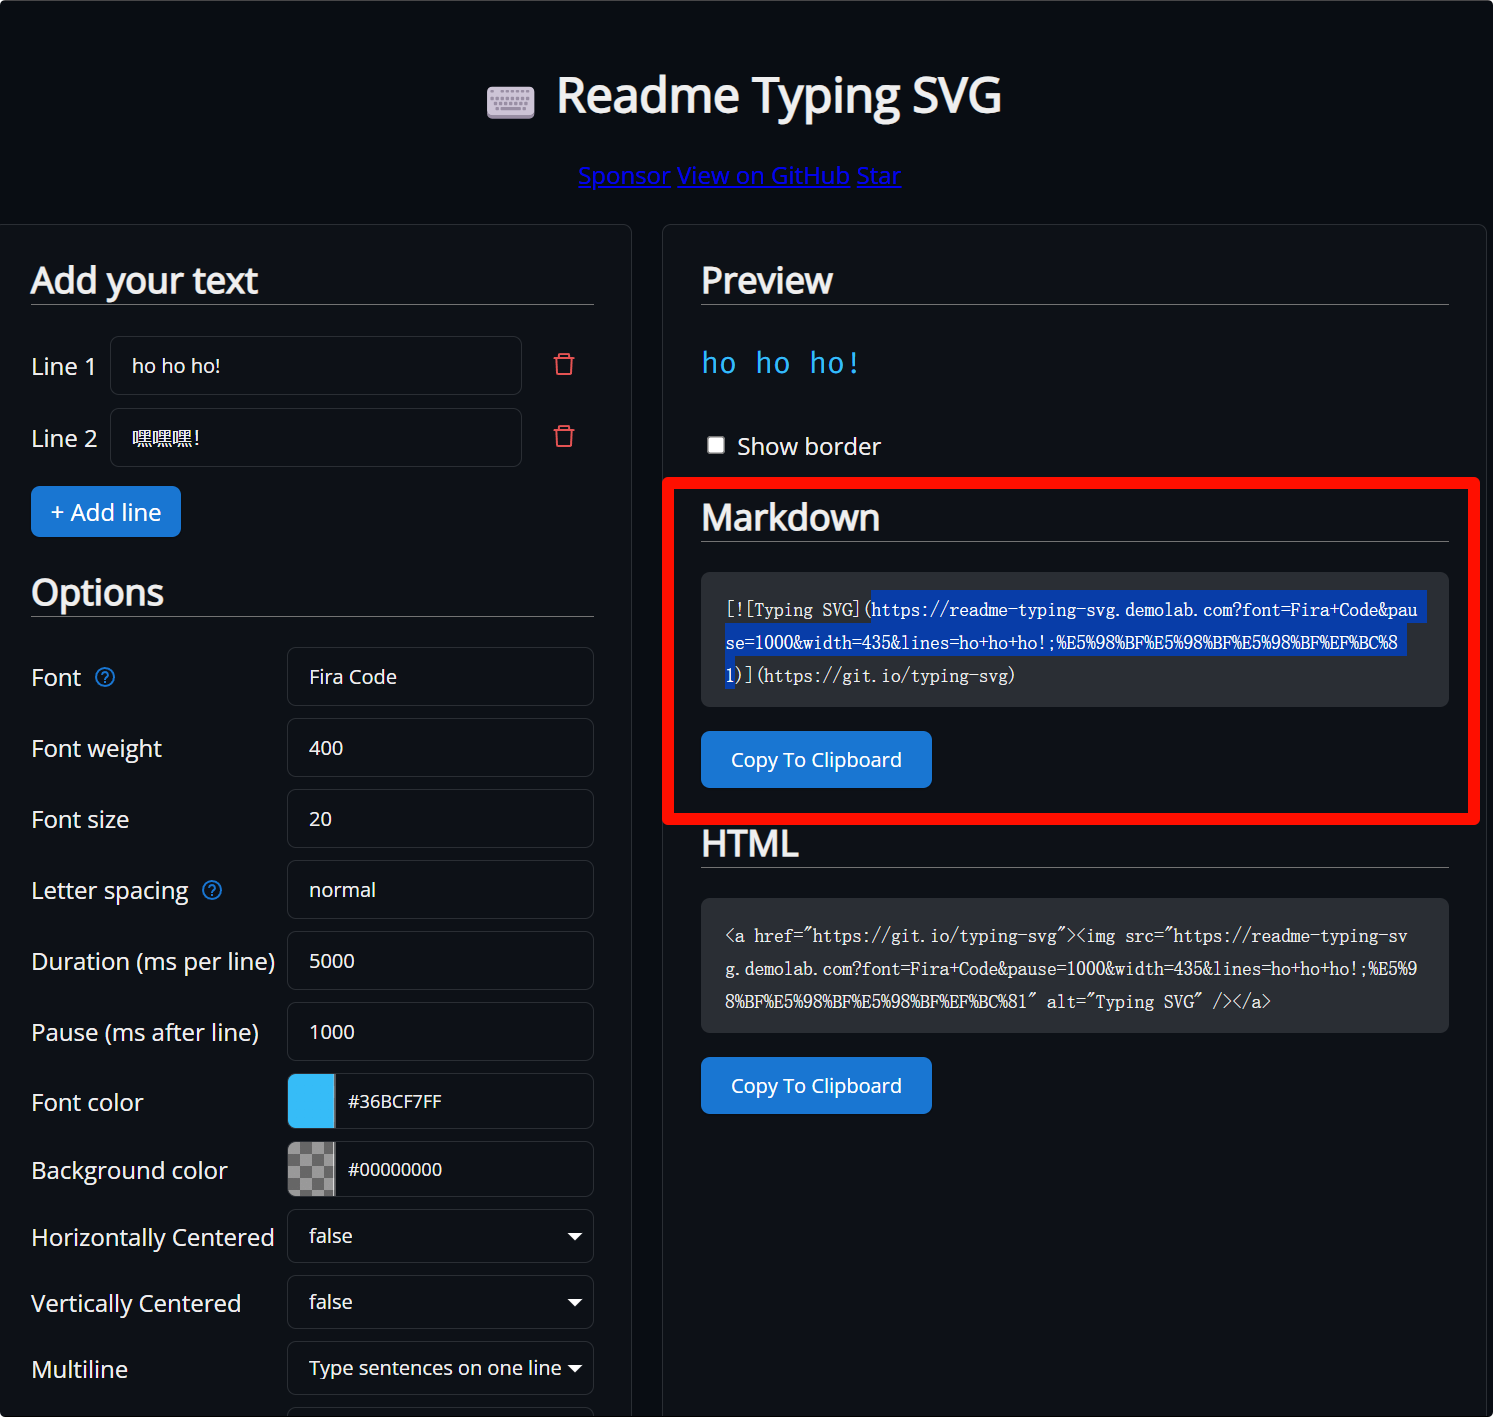The height and width of the screenshot is (1417, 1493).
Task: Click the HTML section heading
Action: pyautogui.click(x=750, y=844)
